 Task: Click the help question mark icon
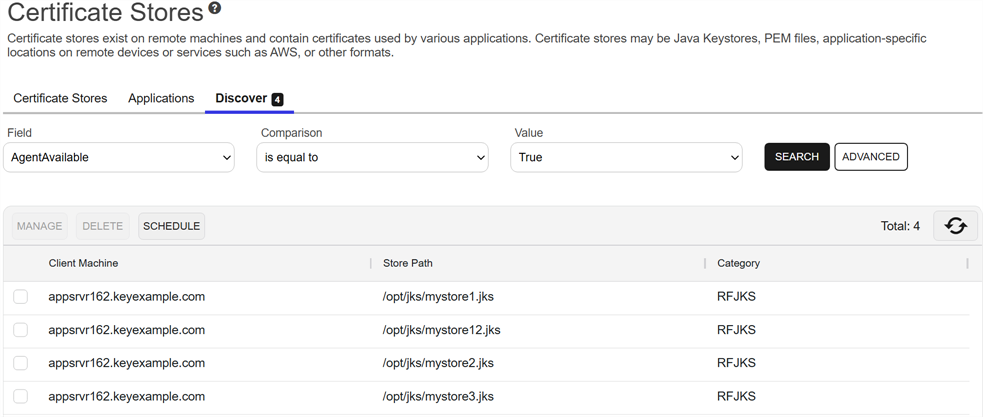point(215,9)
